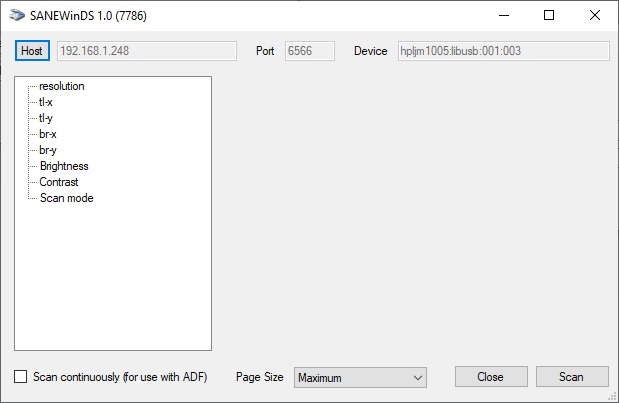This screenshot has height=403, width=619.
Task: Click the SANEWinDS scanner icon in title bar
Action: coord(15,17)
